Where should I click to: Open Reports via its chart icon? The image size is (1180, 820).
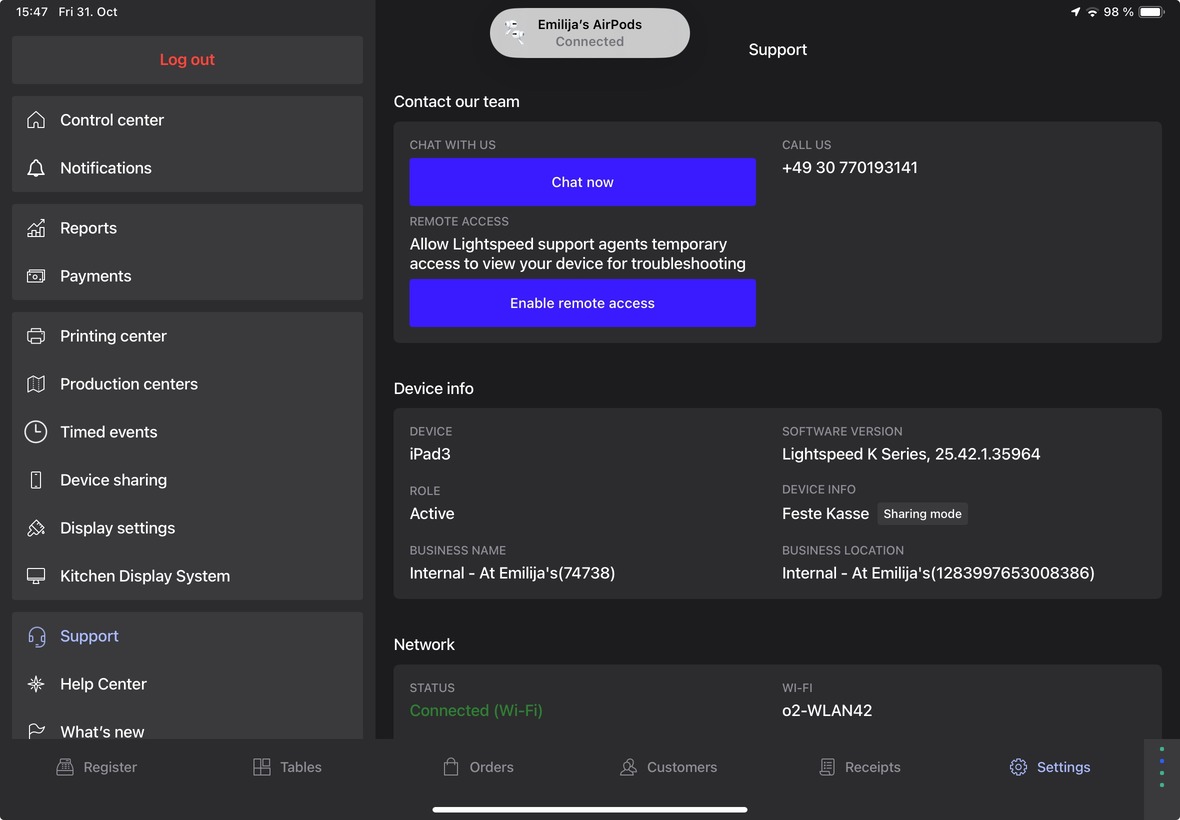[x=36, y=228]
